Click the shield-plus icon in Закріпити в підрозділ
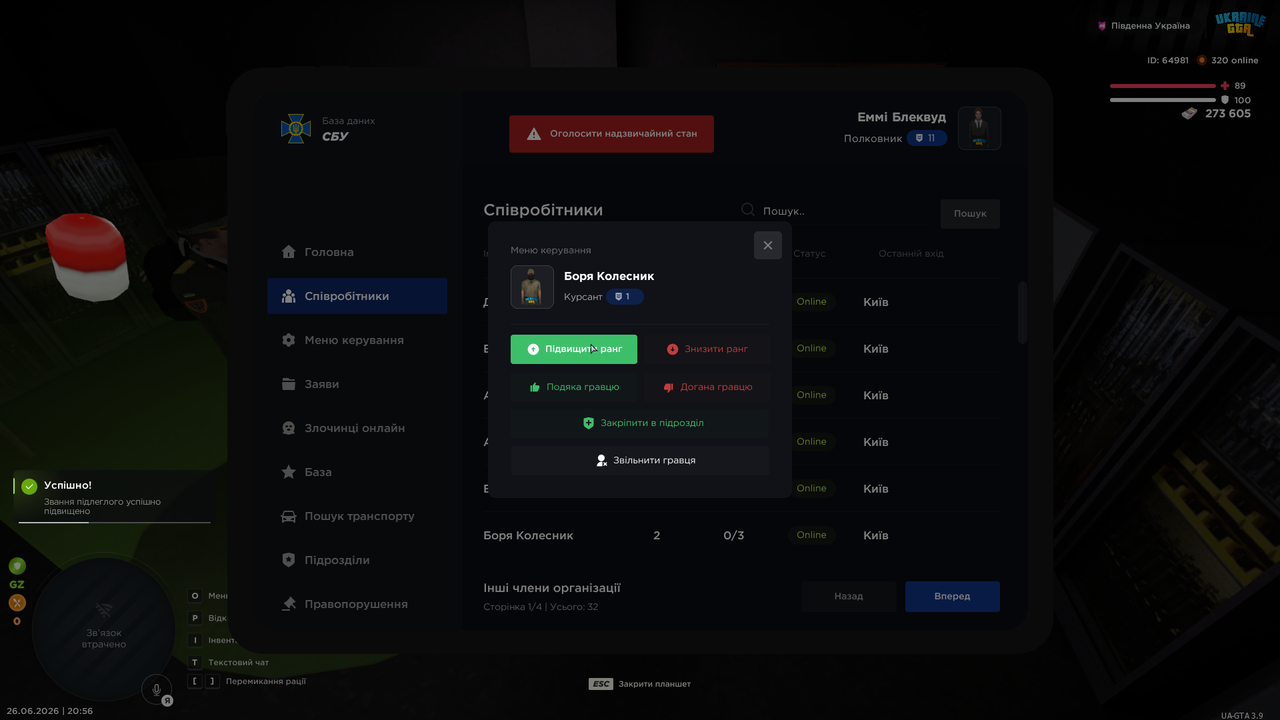 589,423
